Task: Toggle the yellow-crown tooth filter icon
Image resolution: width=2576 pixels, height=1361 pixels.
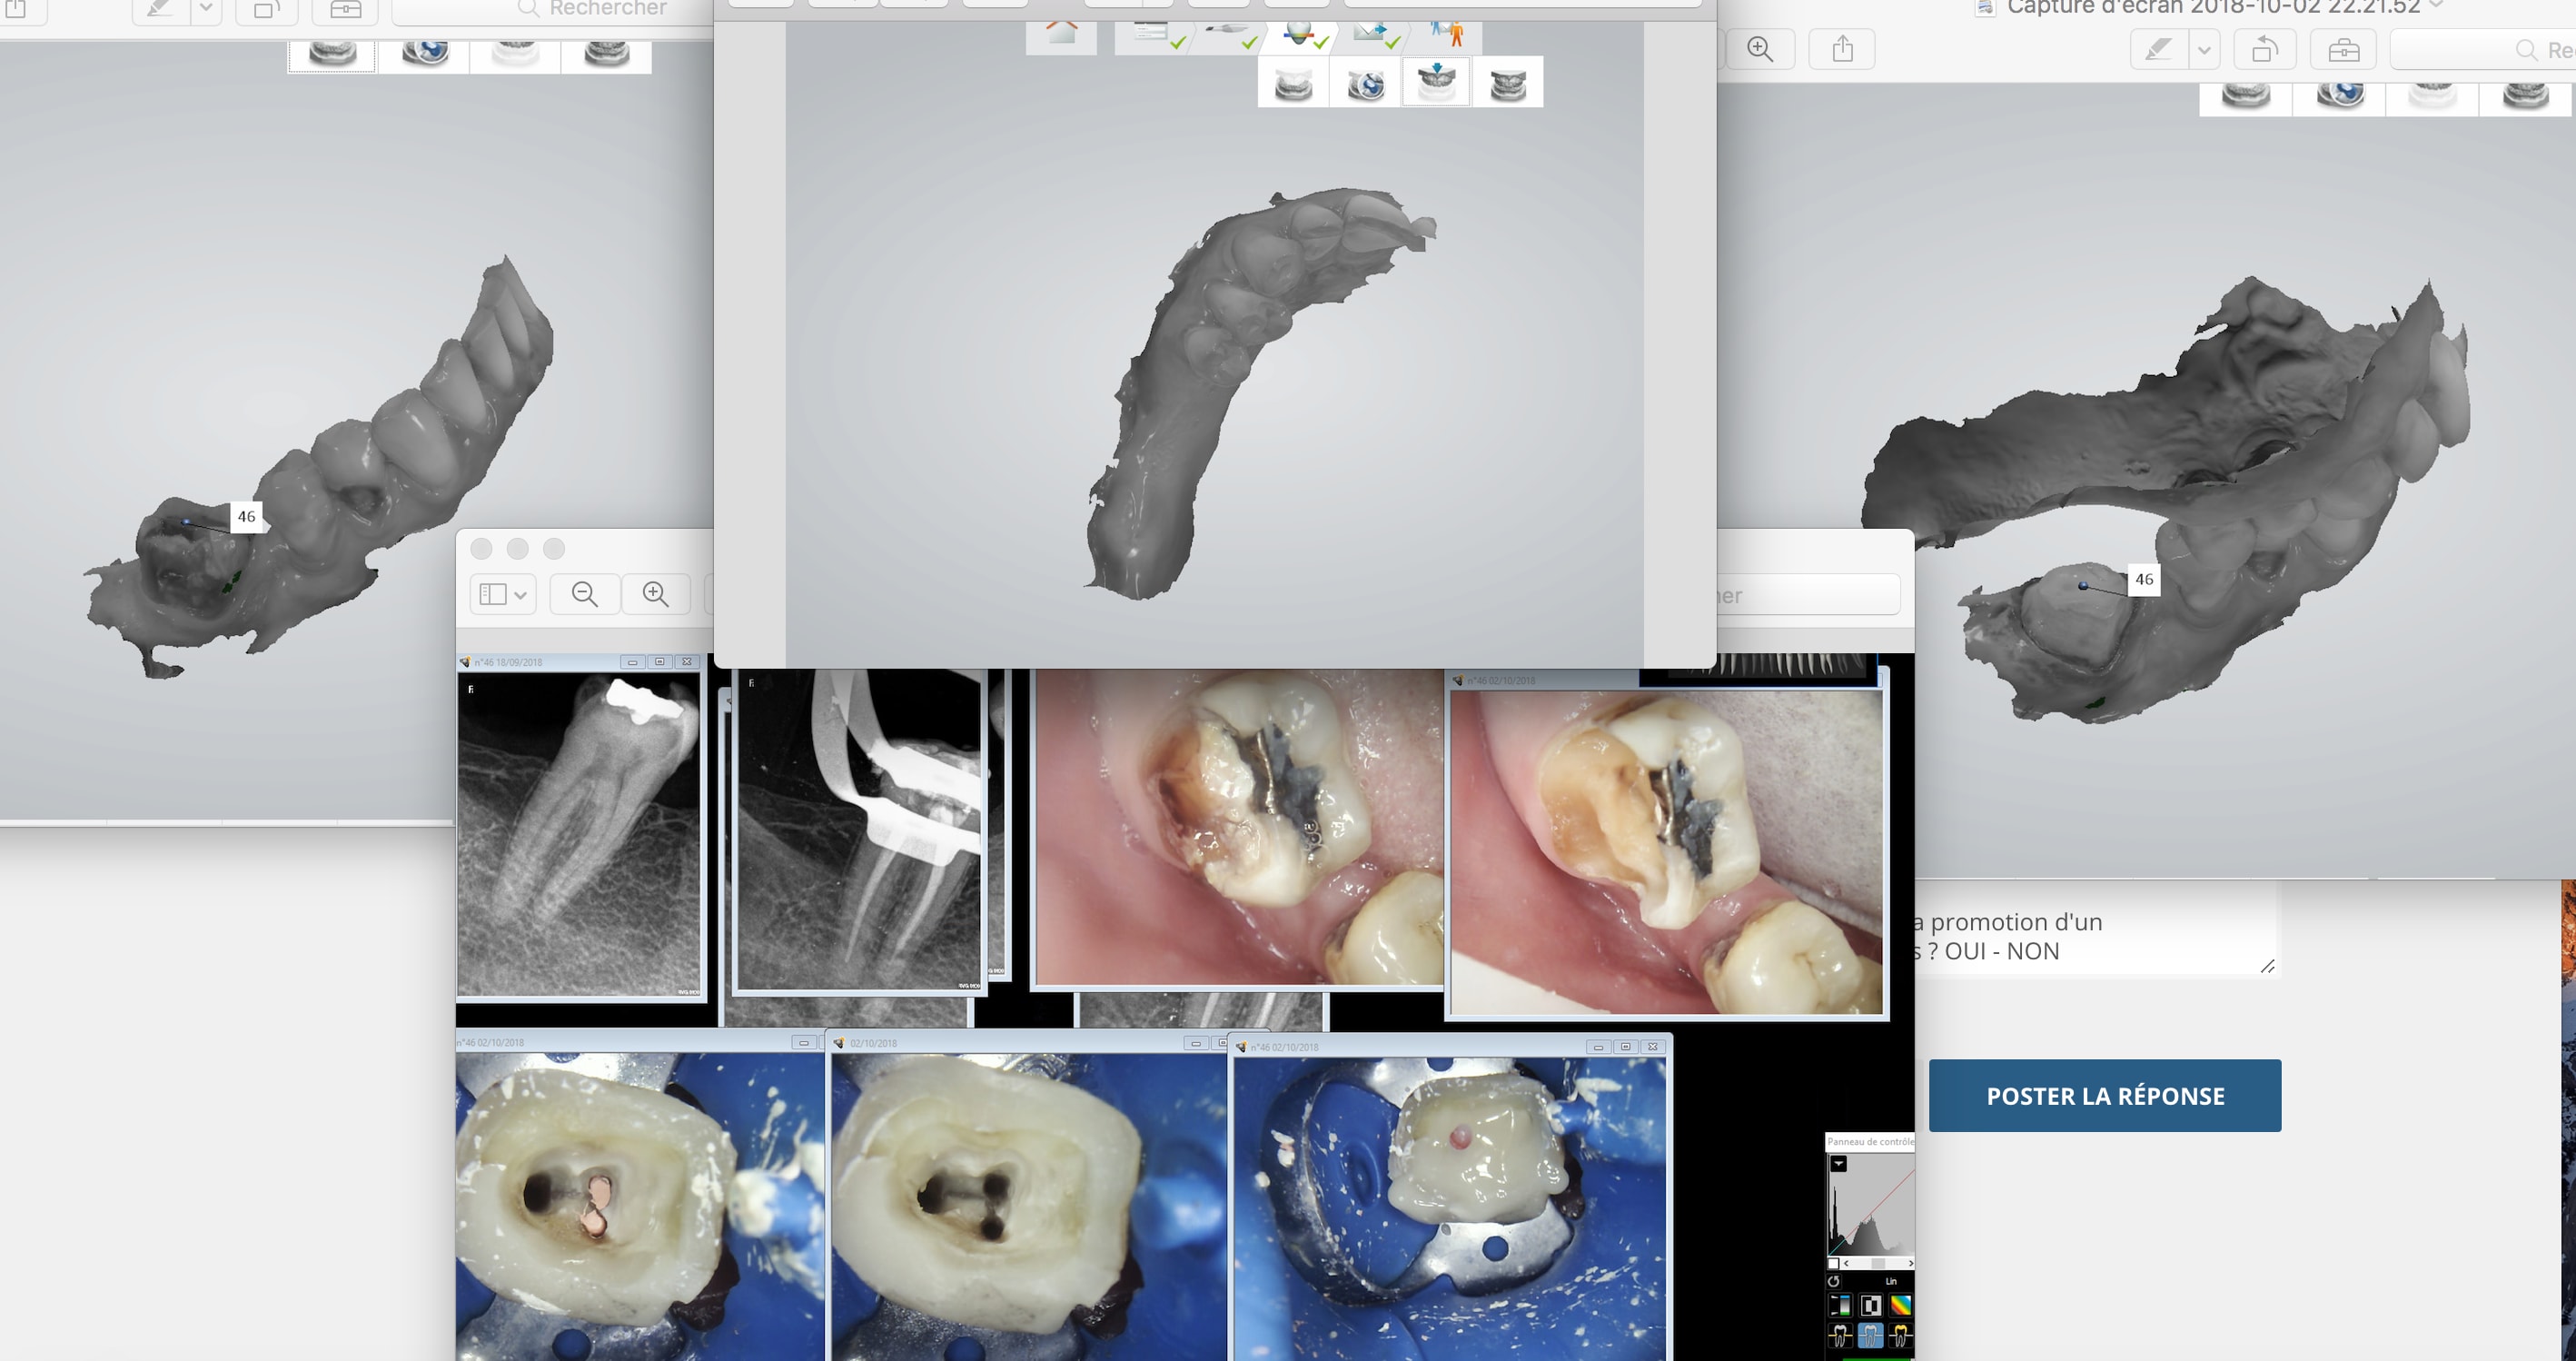Action: click(x=1900, y=1335)
